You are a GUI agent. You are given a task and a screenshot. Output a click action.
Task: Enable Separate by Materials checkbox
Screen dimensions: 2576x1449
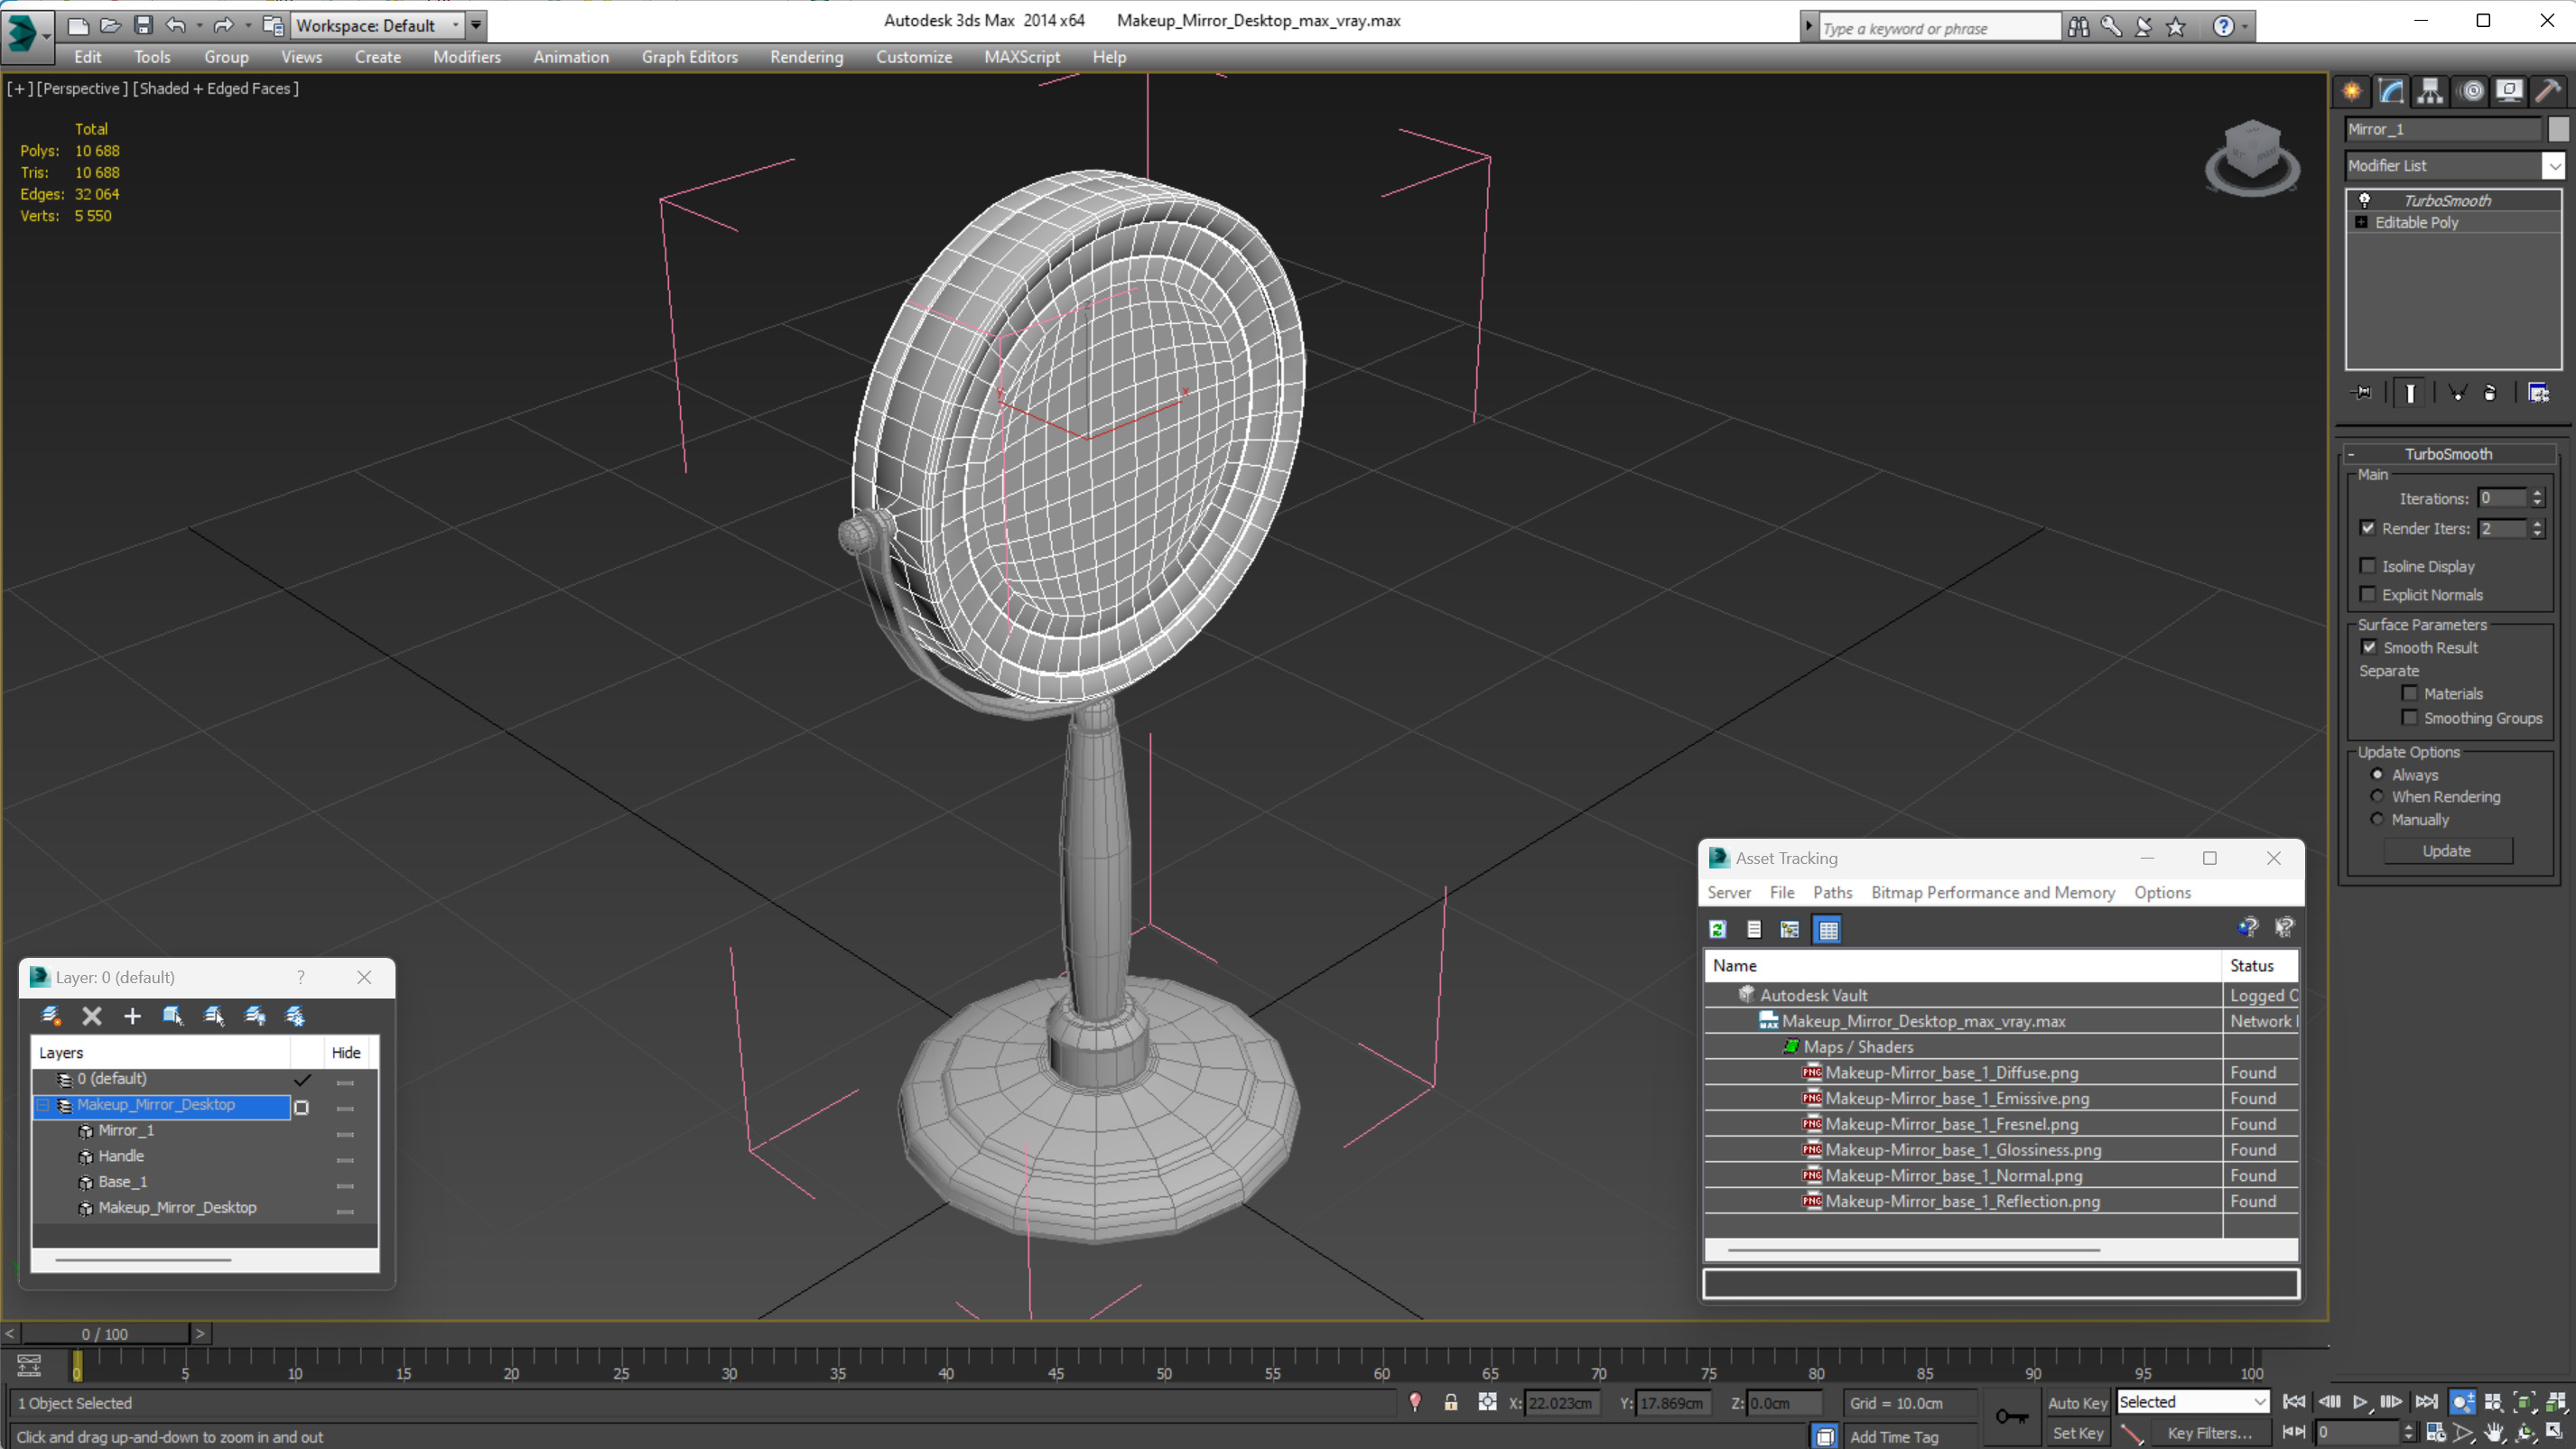point(2410,694)
